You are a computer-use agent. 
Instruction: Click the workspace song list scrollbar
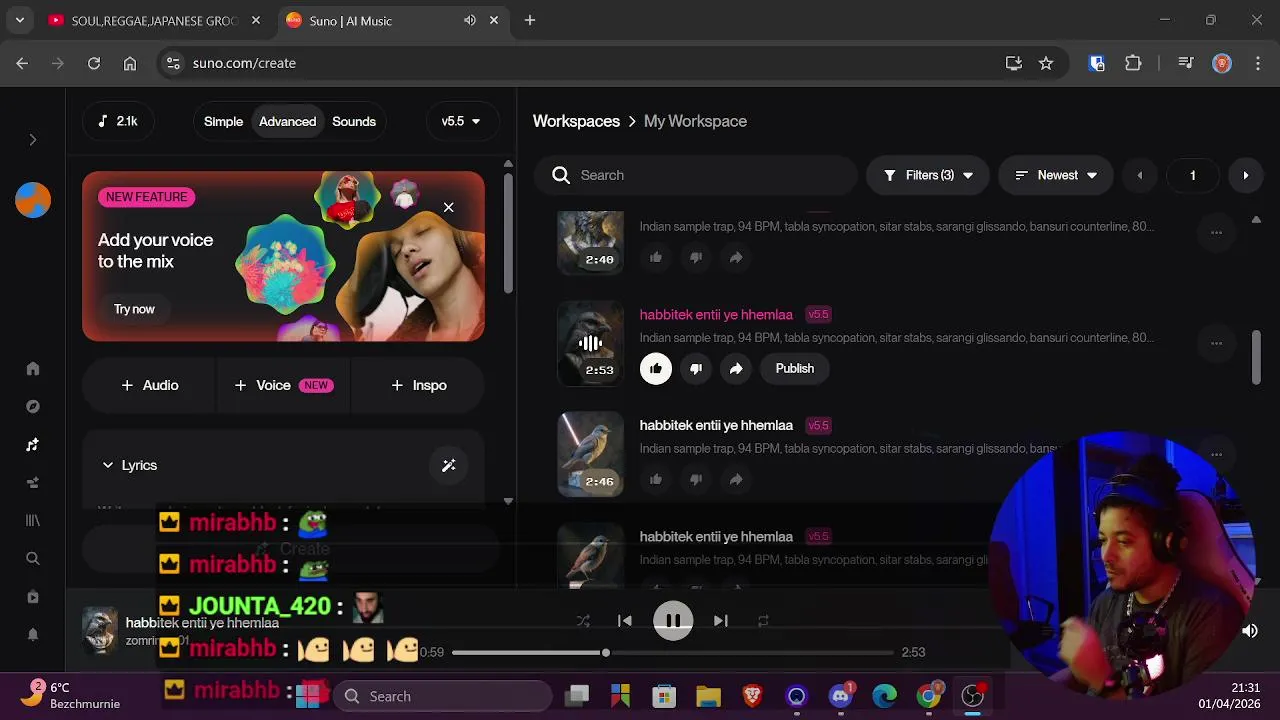(1256, 357)
